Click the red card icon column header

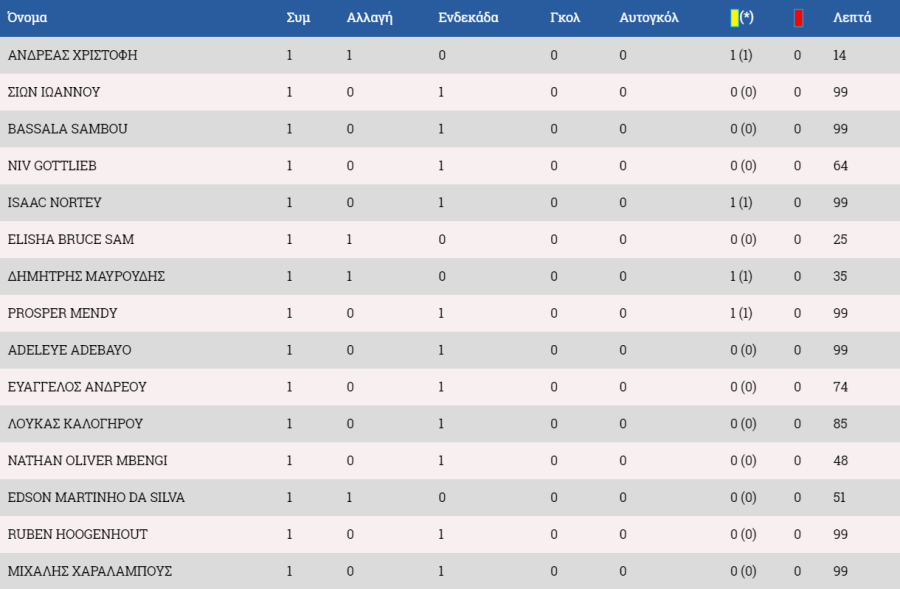[x=798, y=18]
